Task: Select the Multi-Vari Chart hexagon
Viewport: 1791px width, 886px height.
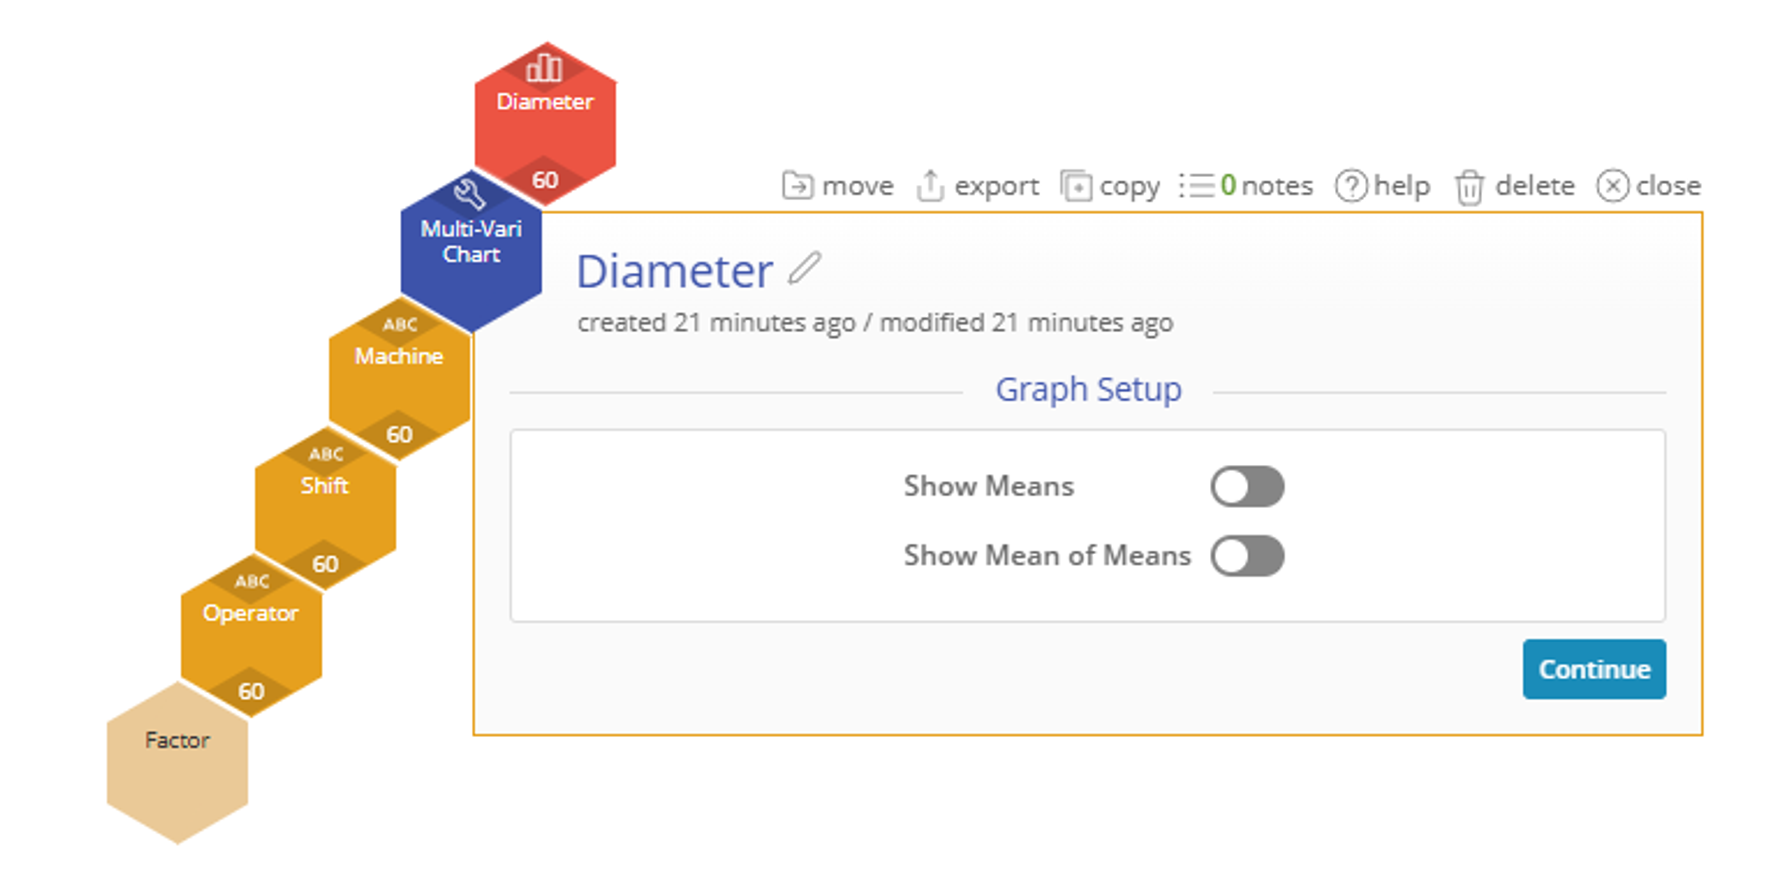Action: pyautogui.click(x=471, y=252)
